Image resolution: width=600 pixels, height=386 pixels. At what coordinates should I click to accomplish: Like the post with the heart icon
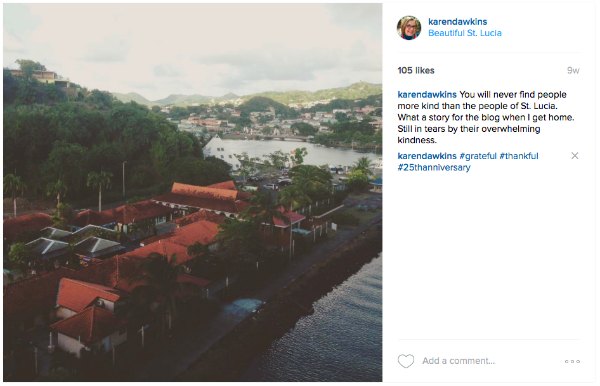coord(406,361)
